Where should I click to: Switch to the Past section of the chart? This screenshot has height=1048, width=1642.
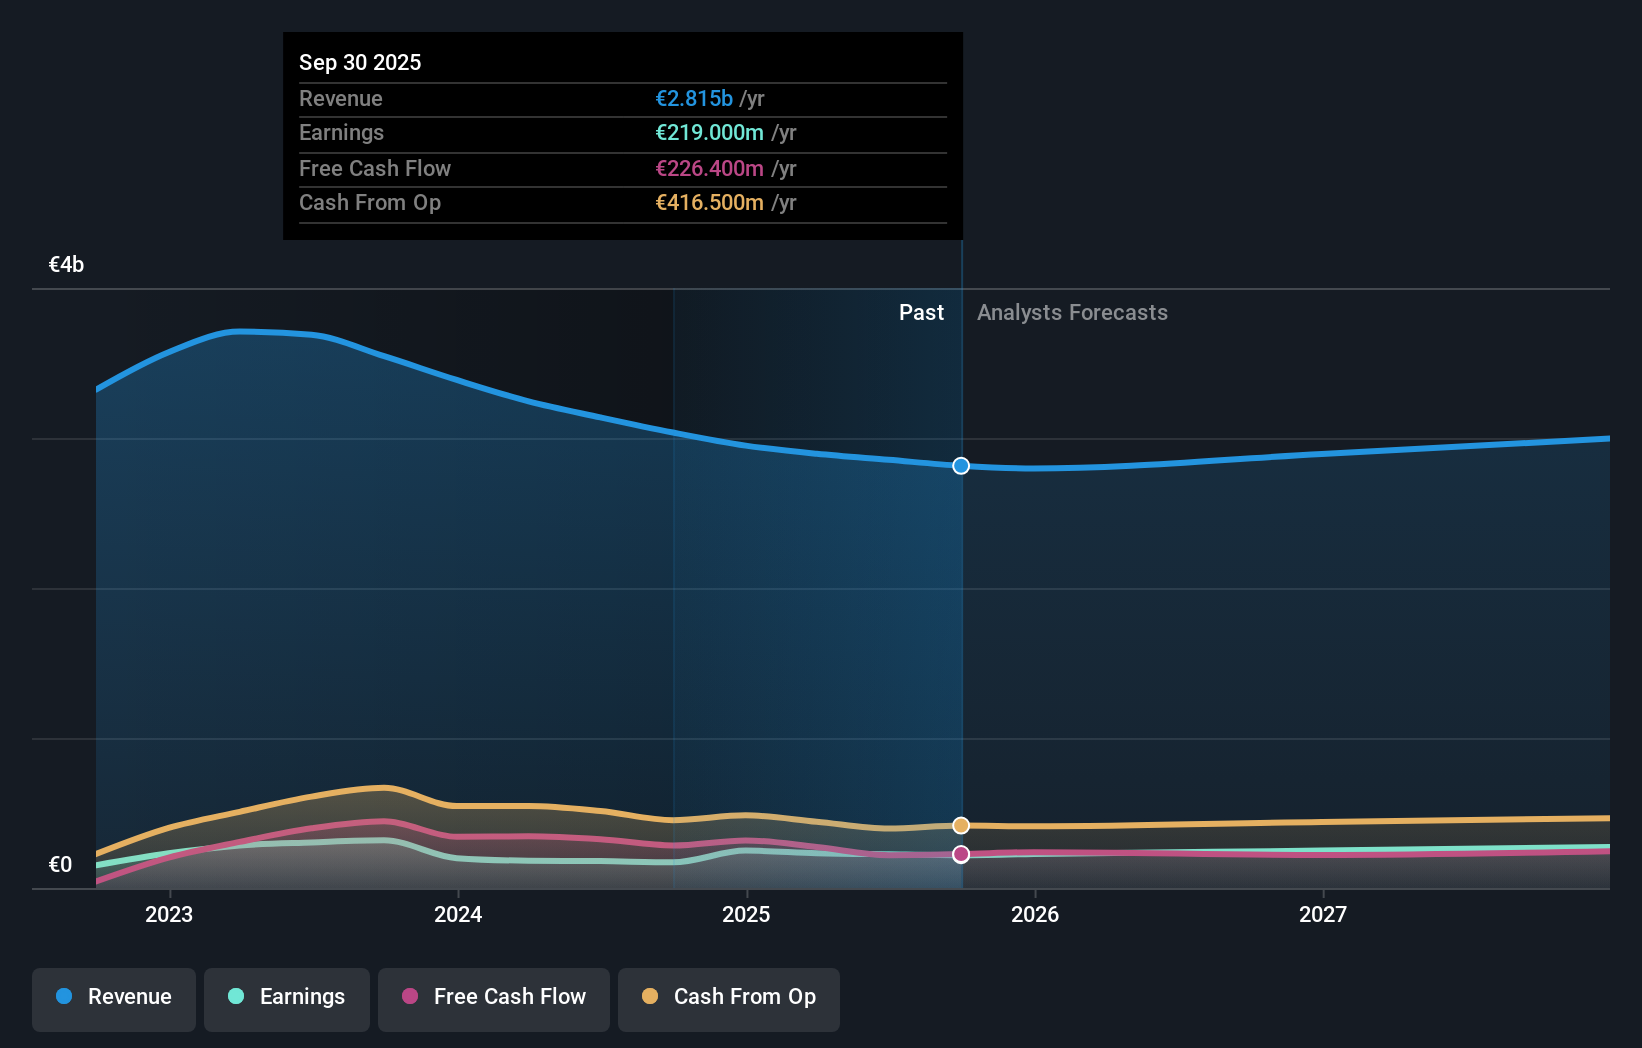click(x=921, y=312)
